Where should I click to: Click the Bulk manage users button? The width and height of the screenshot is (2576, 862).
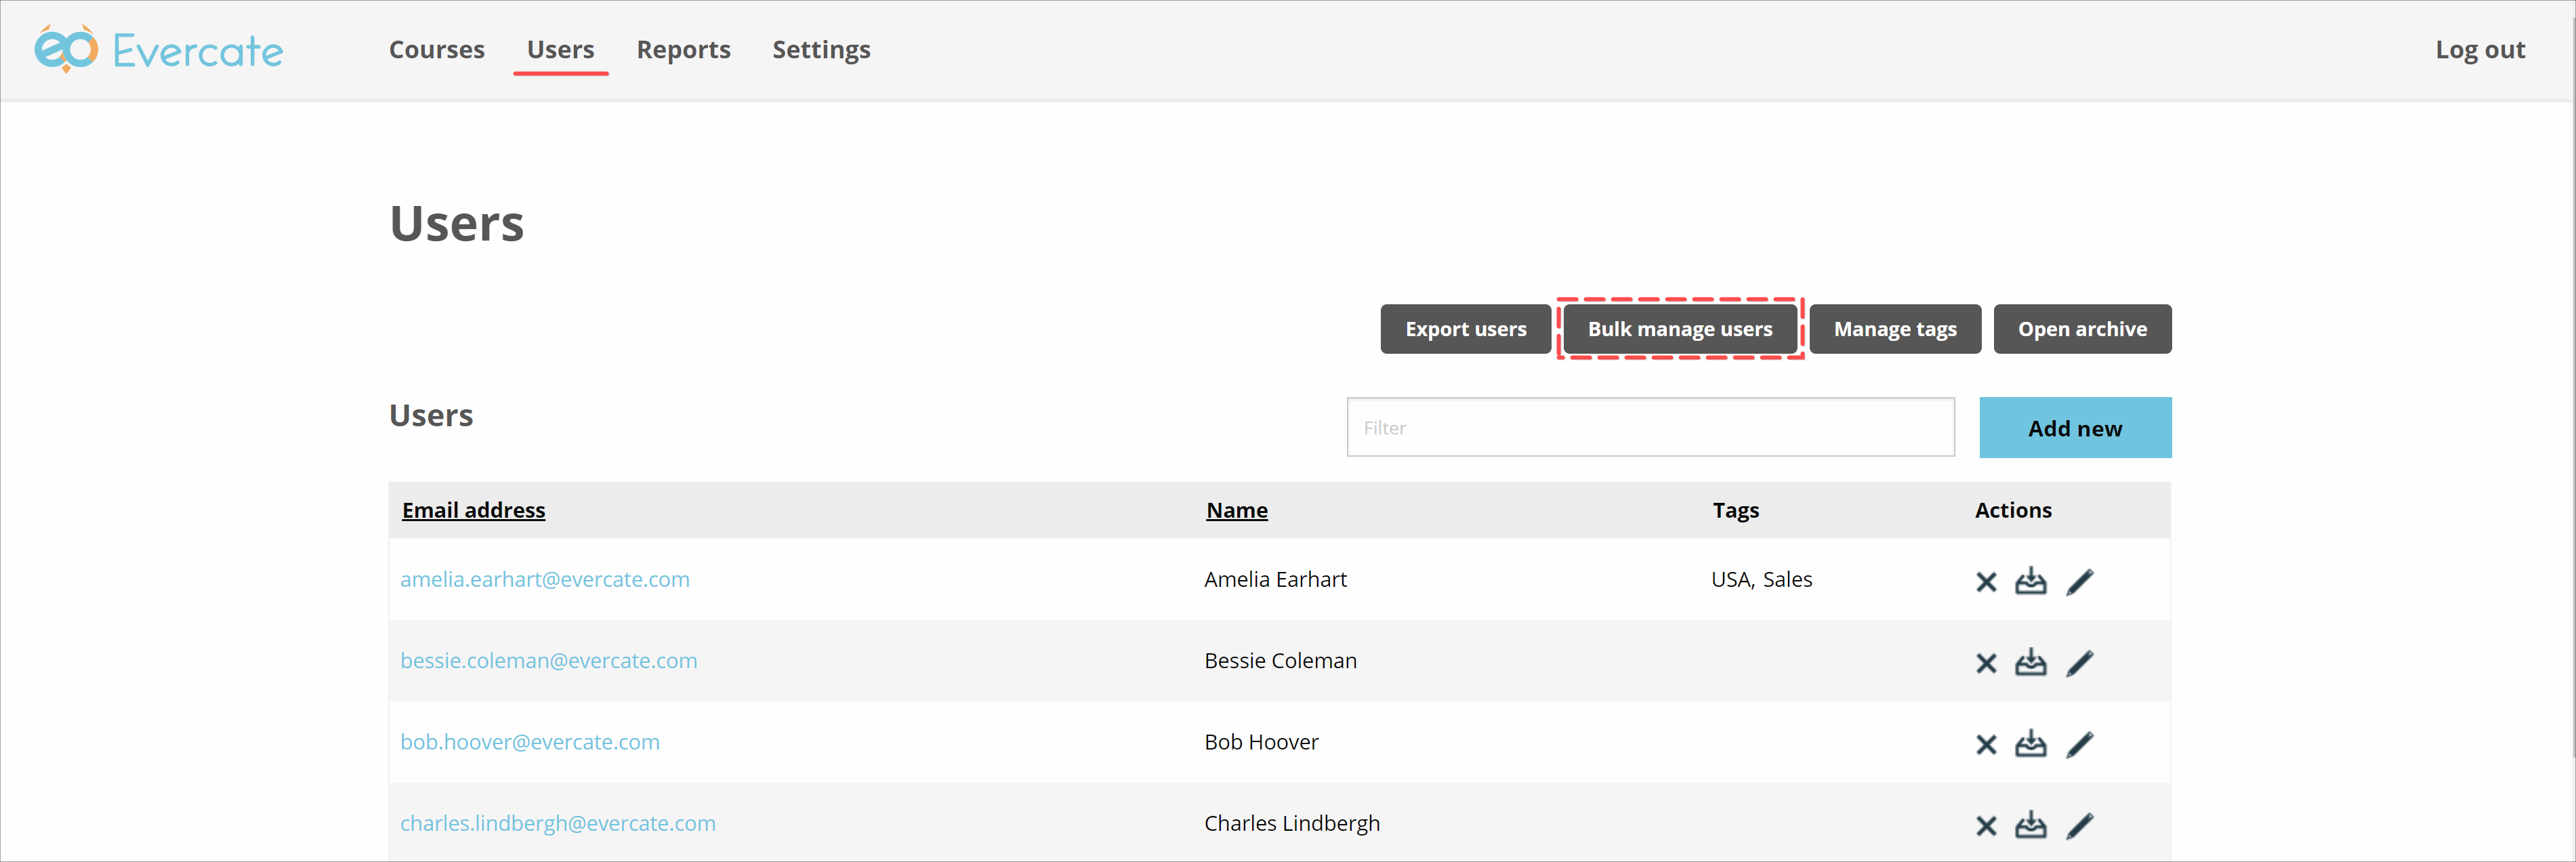(x=1680, y=328)
